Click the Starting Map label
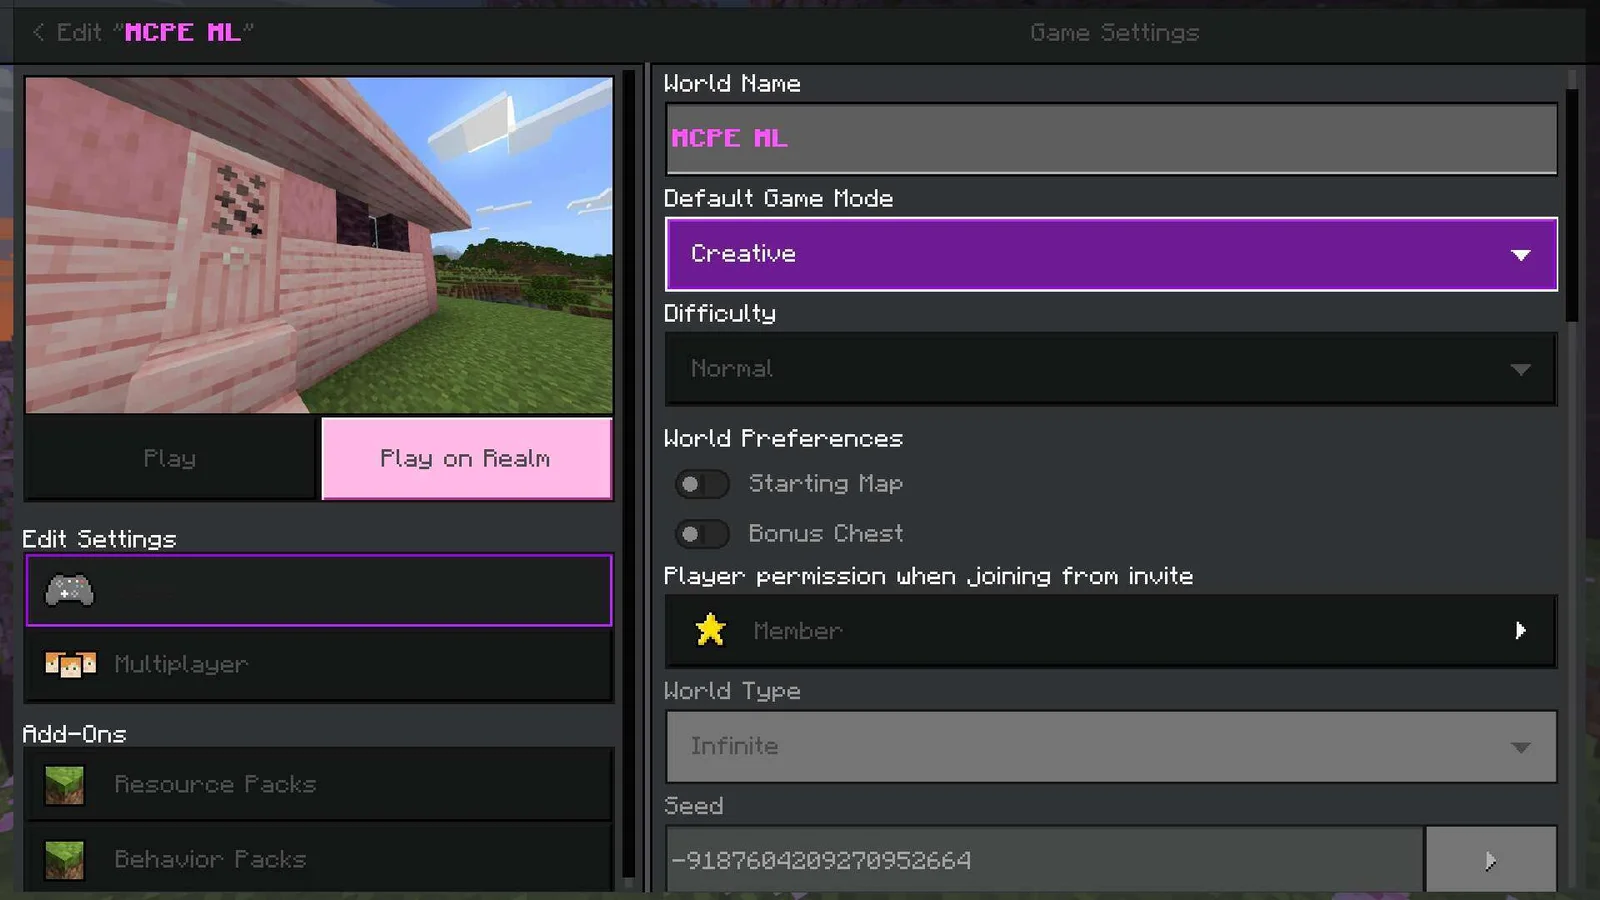 [826, 484]
